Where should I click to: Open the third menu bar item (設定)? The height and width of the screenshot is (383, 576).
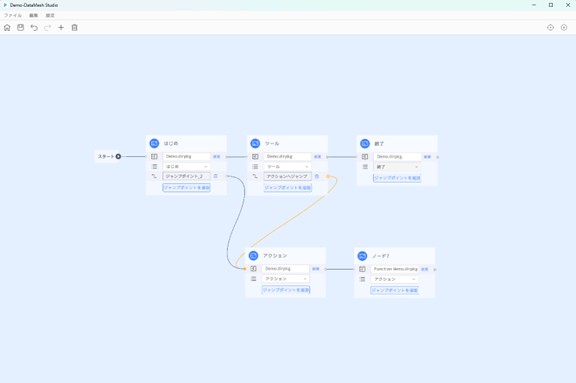tap(50, 15)
